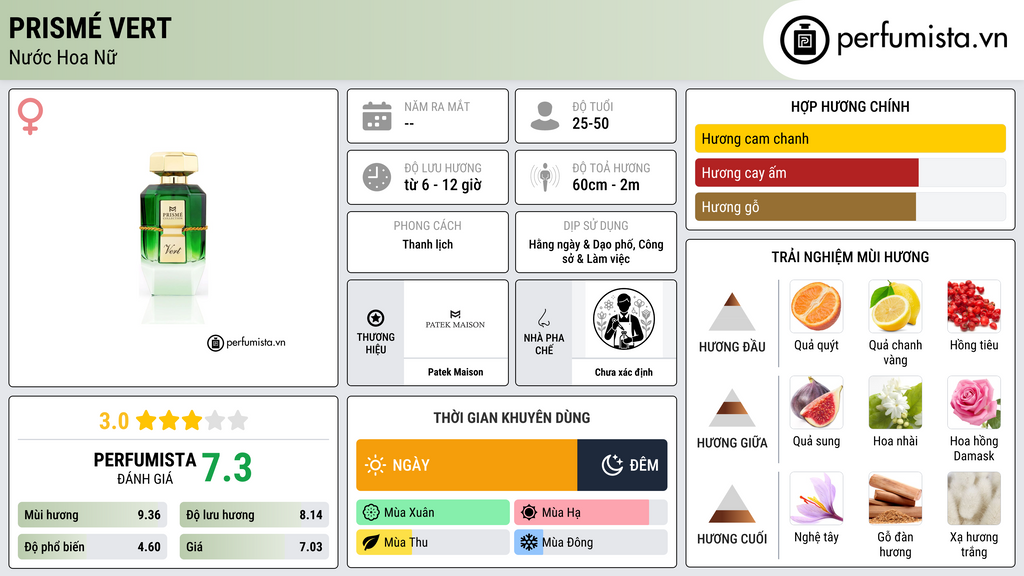Click the perfumista.vn watermark under bottle

coord(246,342)
